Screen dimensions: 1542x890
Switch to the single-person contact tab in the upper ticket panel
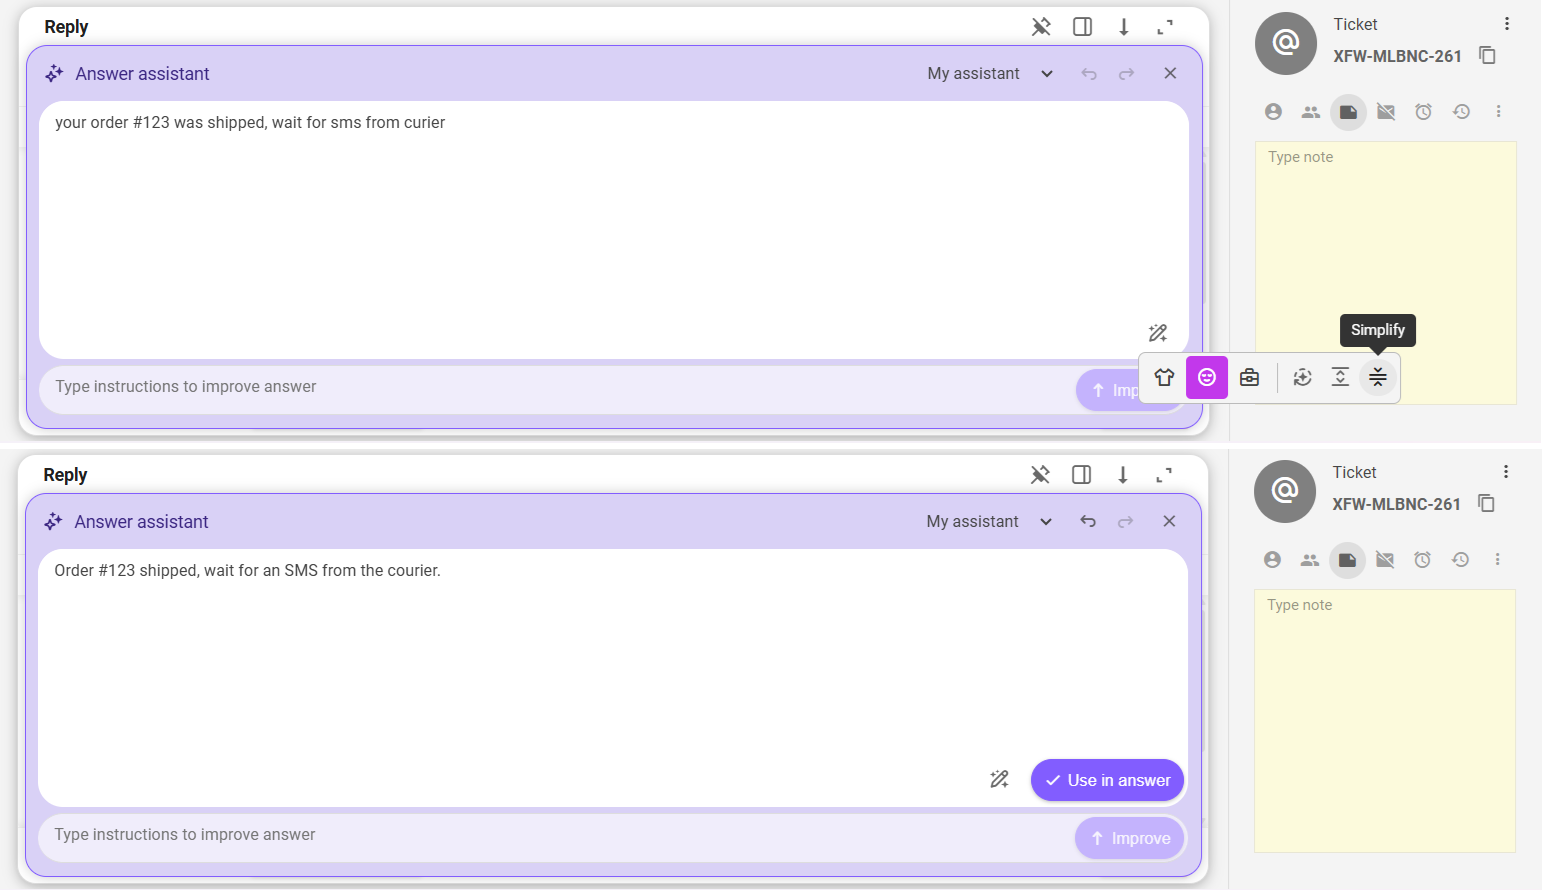[x=1273, y=112]
